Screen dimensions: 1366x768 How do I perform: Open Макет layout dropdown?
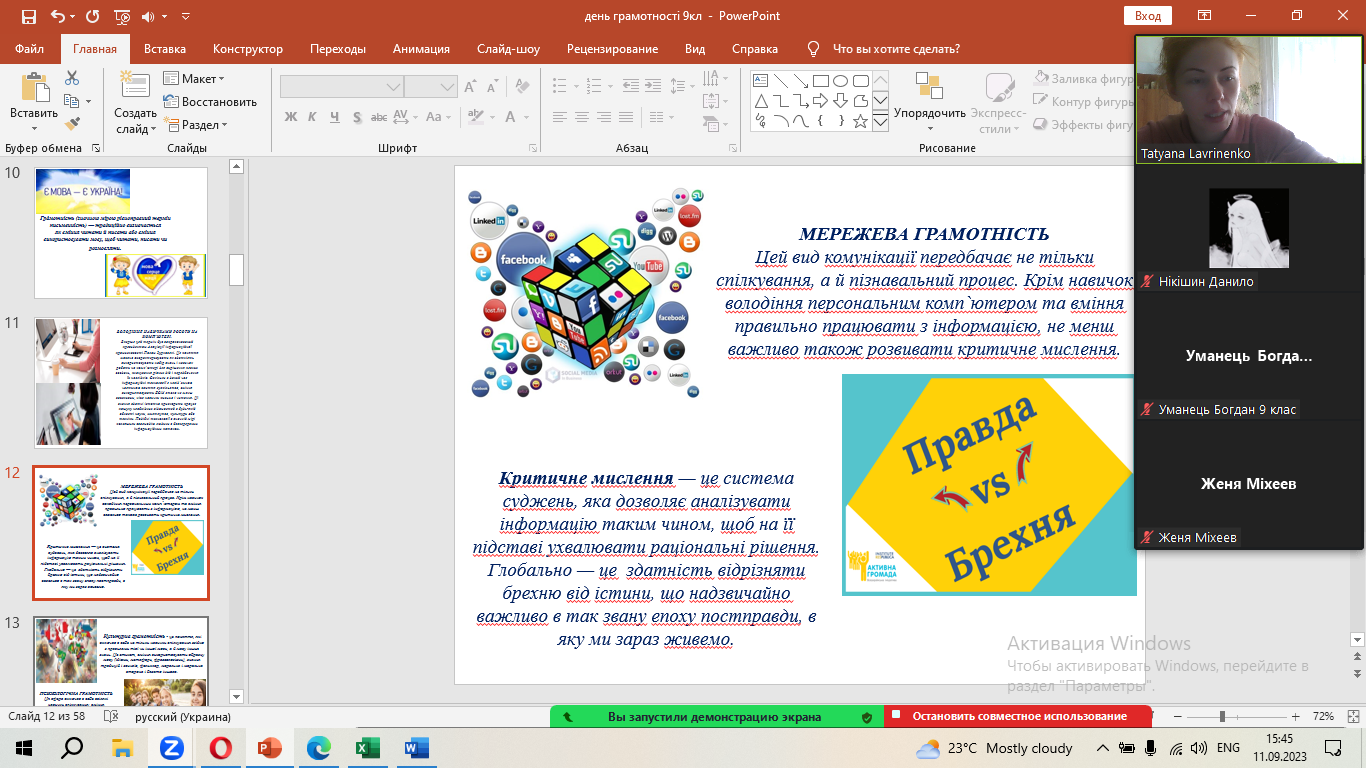(x=194, y=78)
